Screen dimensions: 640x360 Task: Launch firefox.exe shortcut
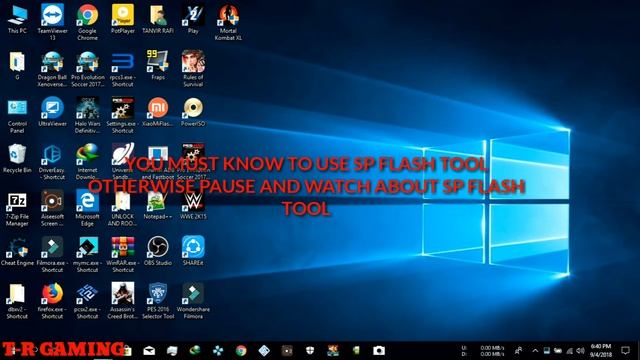52,301
